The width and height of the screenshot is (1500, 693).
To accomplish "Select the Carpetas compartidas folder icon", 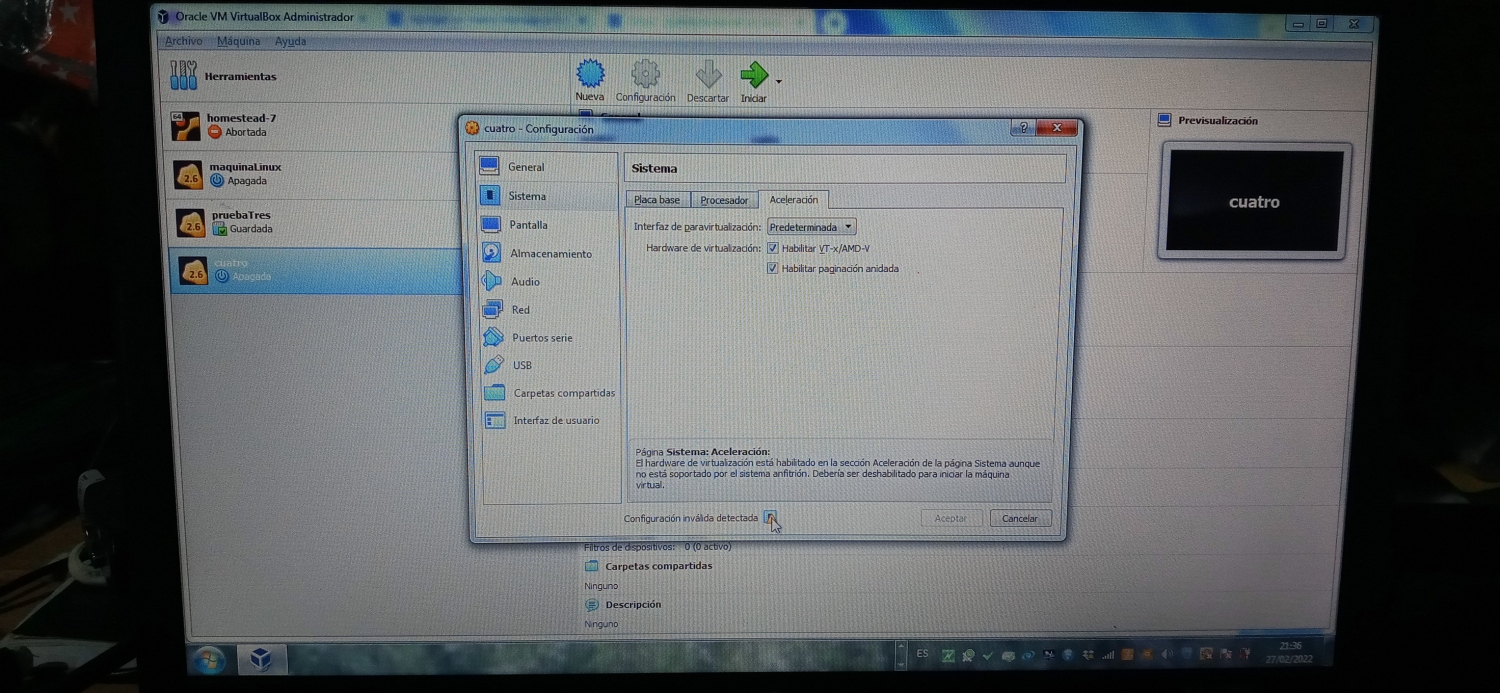I will coord(494,393).
